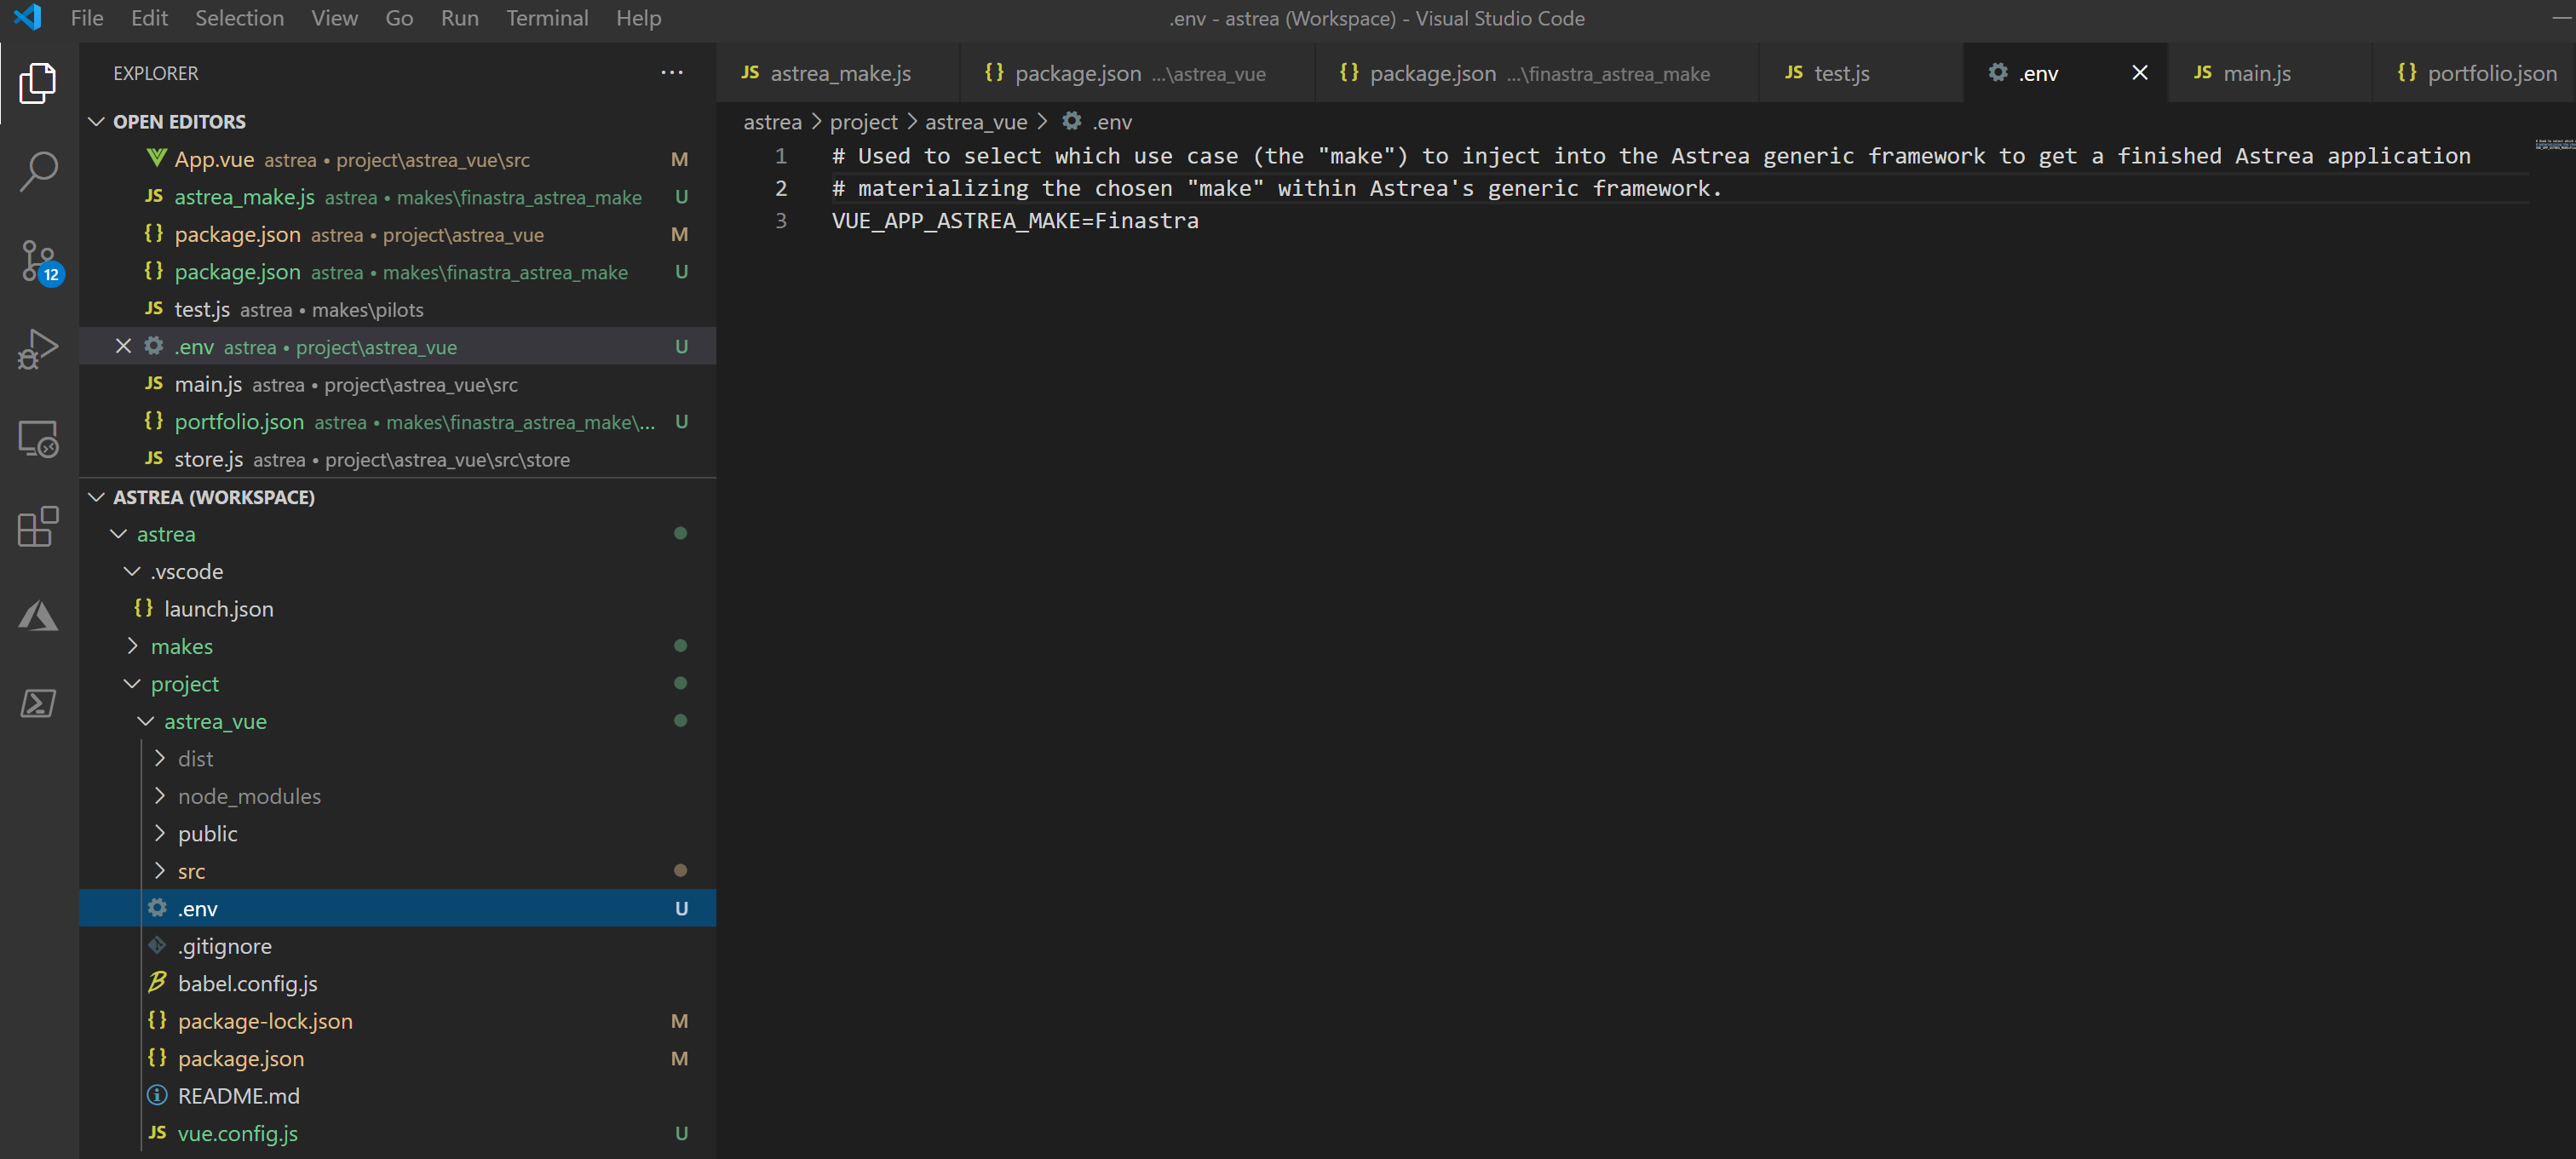
Task: Open the Run and Debug view
Action: 38,349
